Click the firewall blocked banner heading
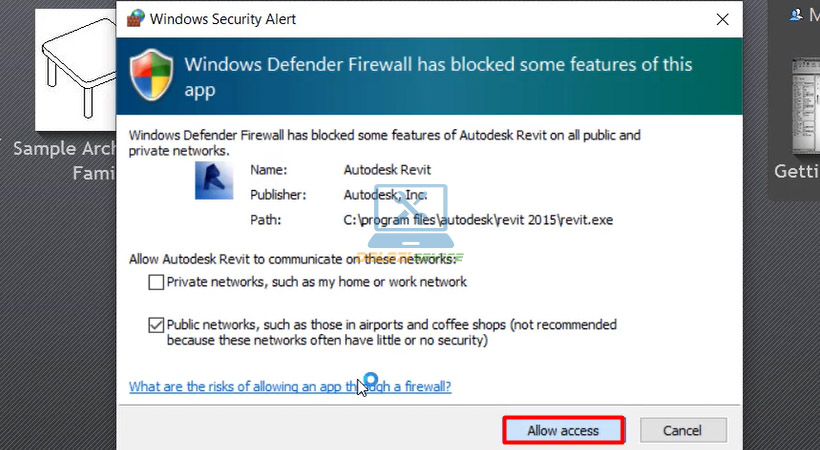 [438, 76]
